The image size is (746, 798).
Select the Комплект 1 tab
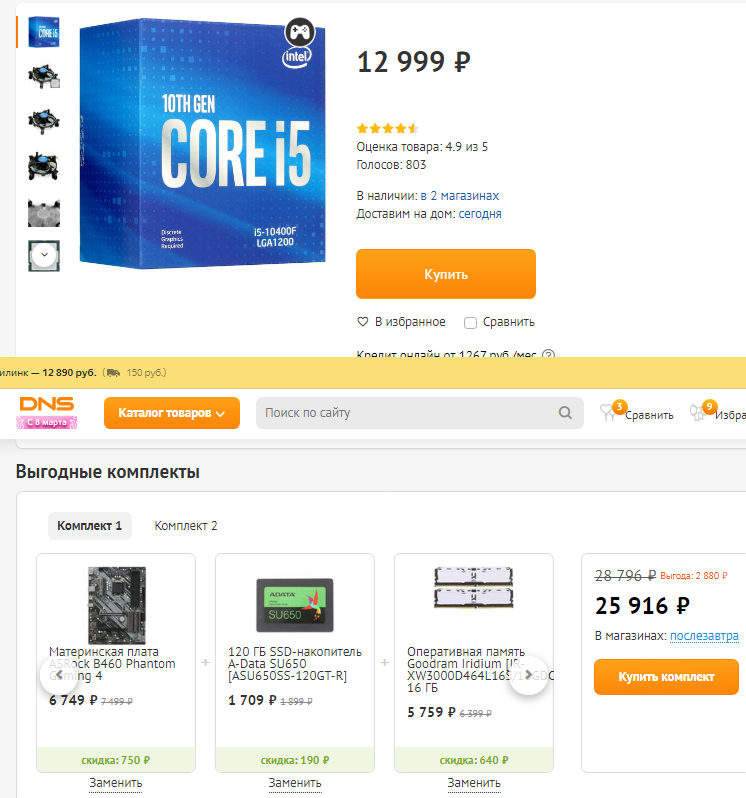point(90,526)
